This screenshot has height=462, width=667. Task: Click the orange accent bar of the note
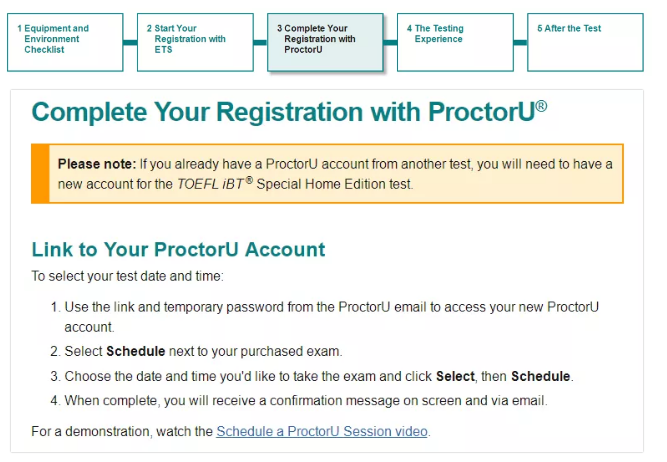(40, 174)
